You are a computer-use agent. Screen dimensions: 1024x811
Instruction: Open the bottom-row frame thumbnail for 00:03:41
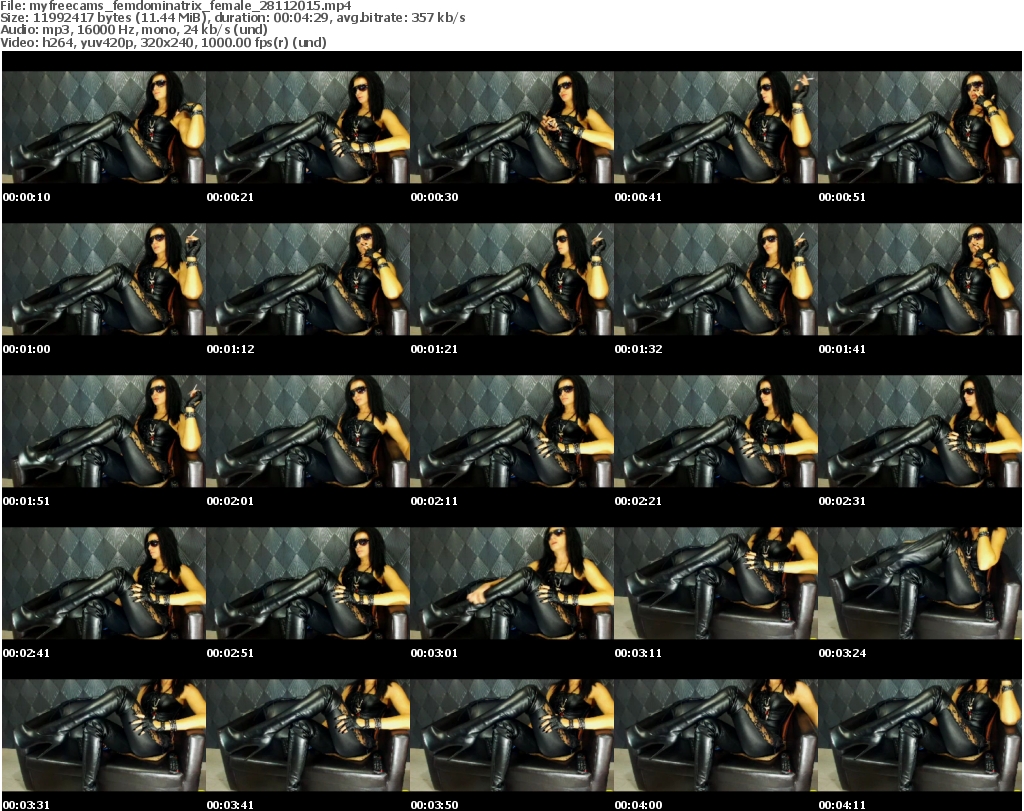(x=308, y=735)
